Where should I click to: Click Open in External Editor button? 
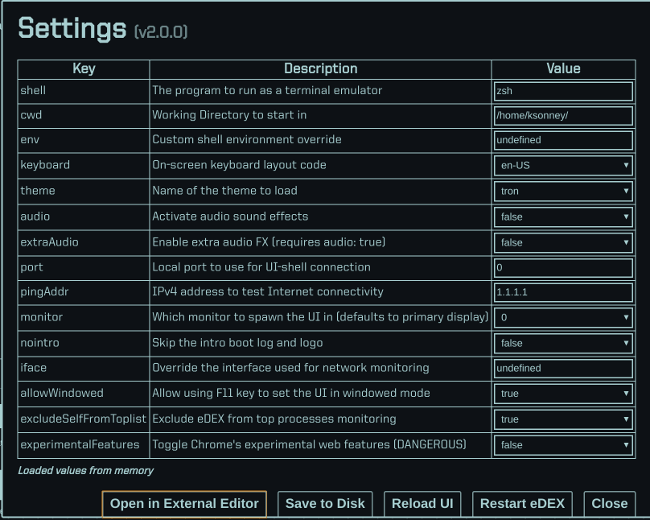184,503
